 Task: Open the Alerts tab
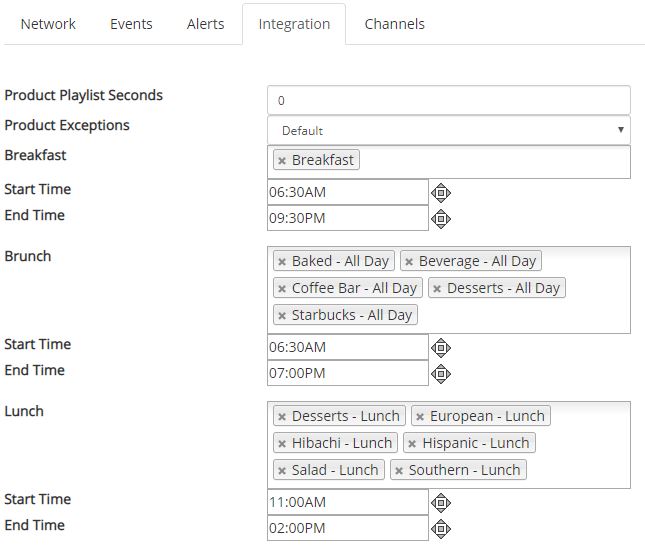coord(205,24)
